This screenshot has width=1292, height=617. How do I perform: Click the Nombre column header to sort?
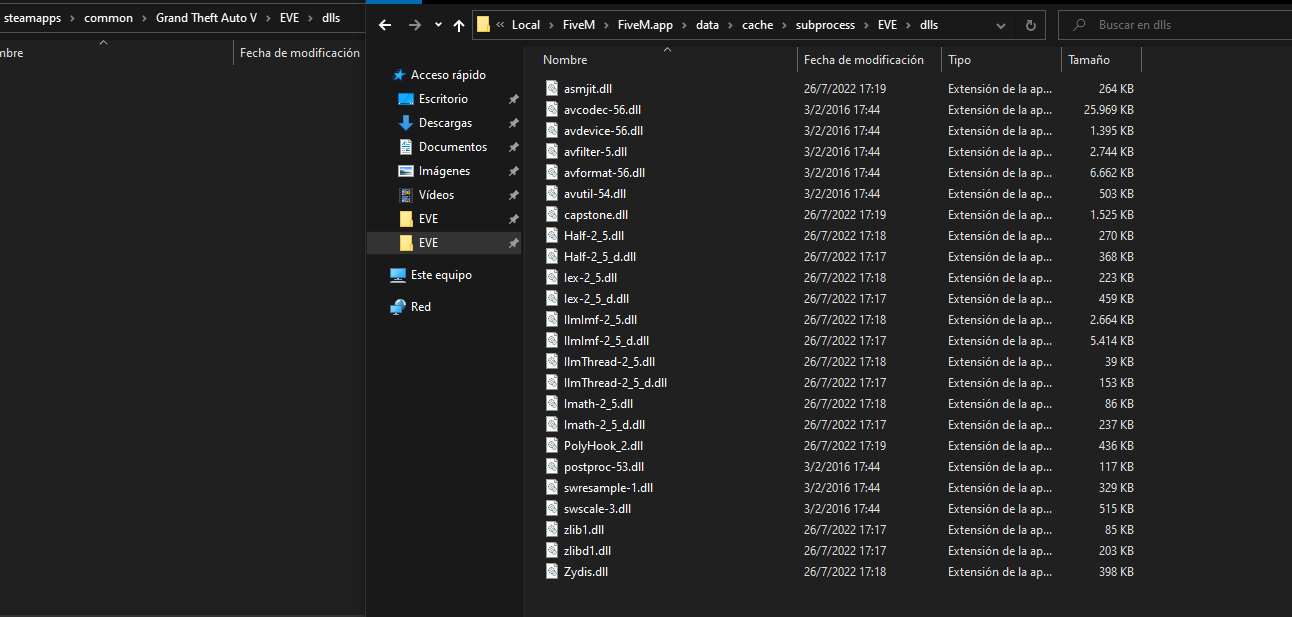565,59
